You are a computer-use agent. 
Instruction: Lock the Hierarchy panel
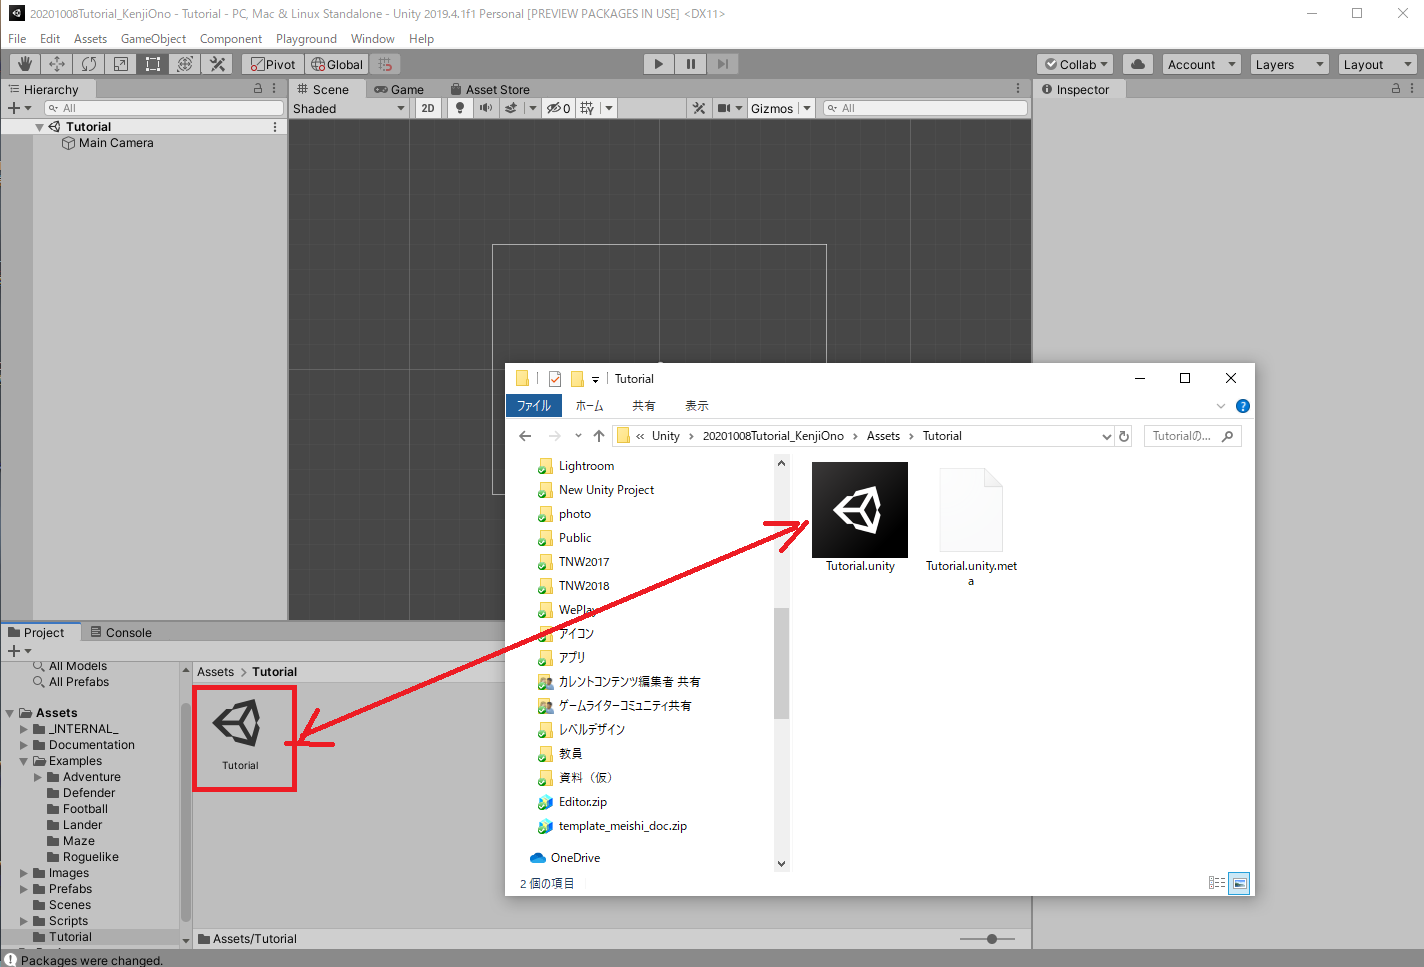[258, 89]
